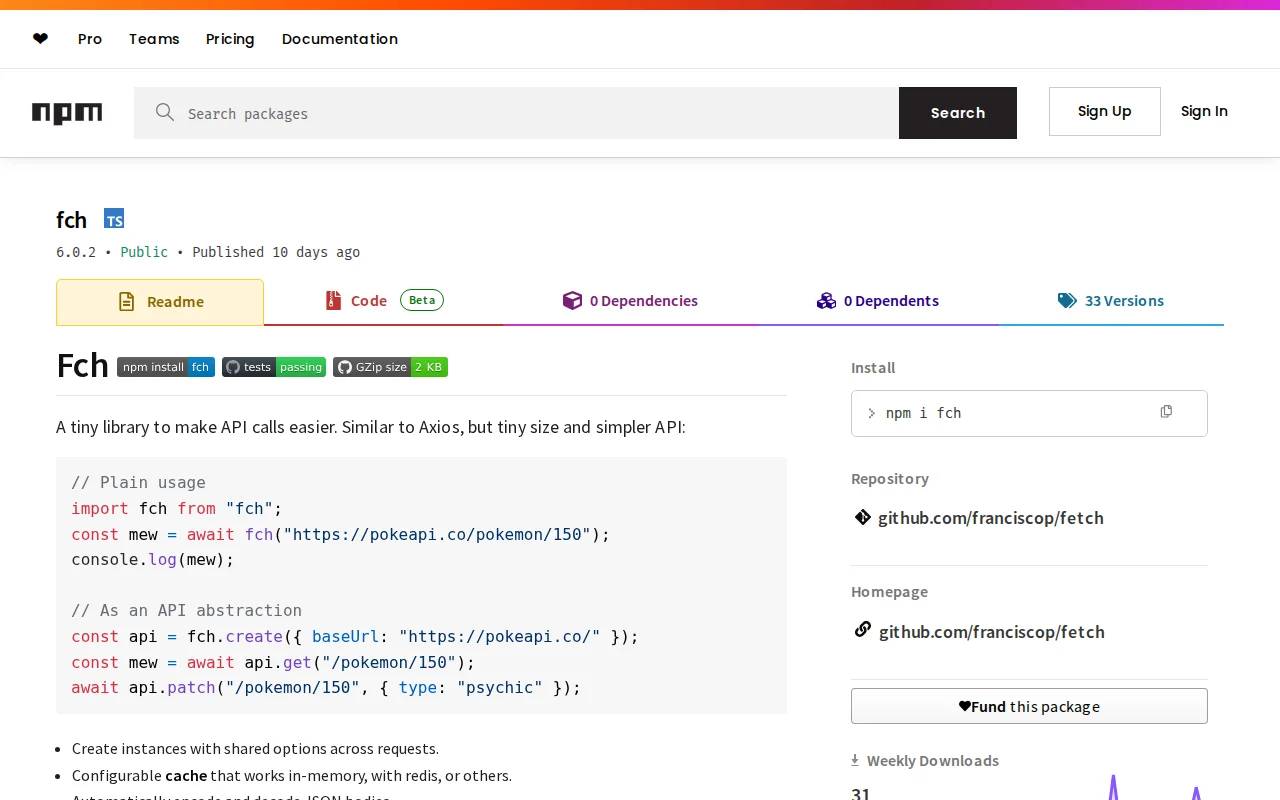Click the Versions tags icon
1280x800 pixels.
(1067, 300)
